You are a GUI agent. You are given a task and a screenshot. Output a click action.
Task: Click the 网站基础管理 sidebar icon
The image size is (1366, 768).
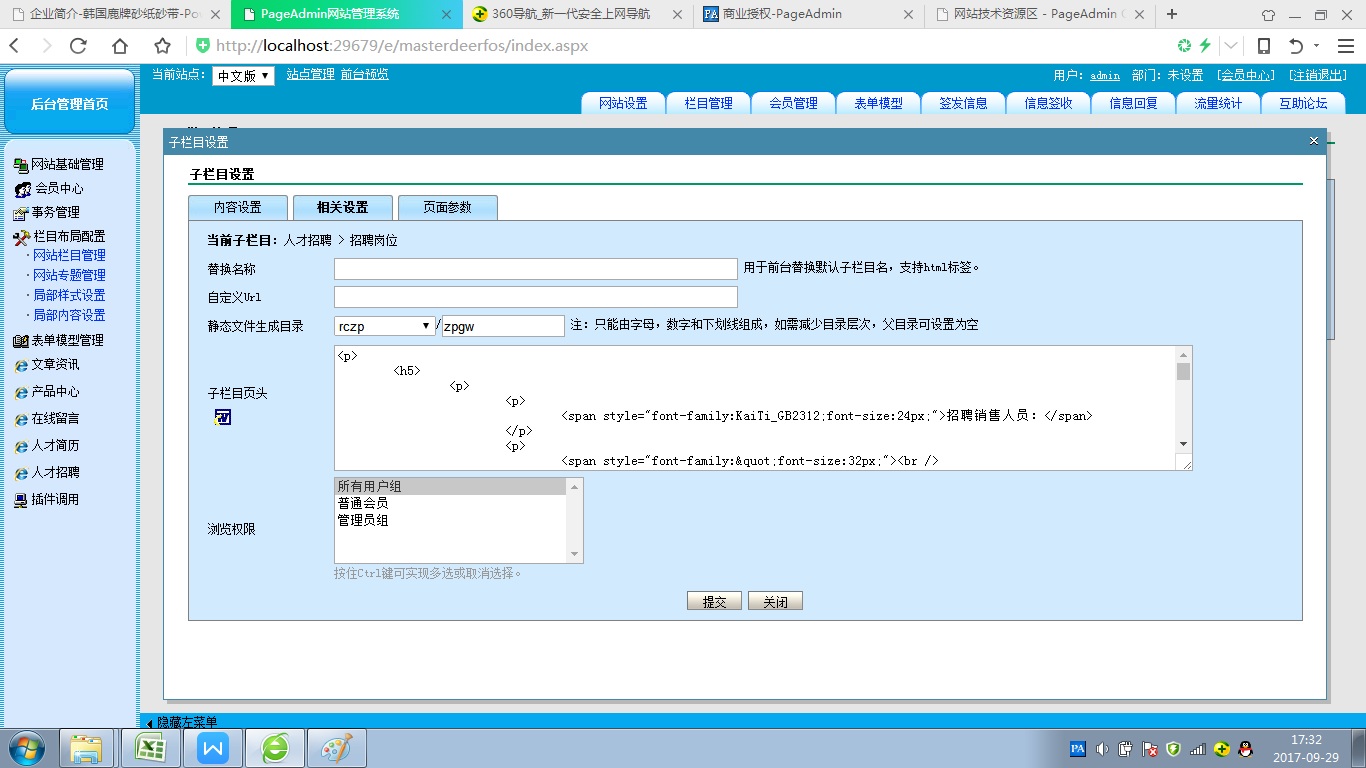point(20,165)
